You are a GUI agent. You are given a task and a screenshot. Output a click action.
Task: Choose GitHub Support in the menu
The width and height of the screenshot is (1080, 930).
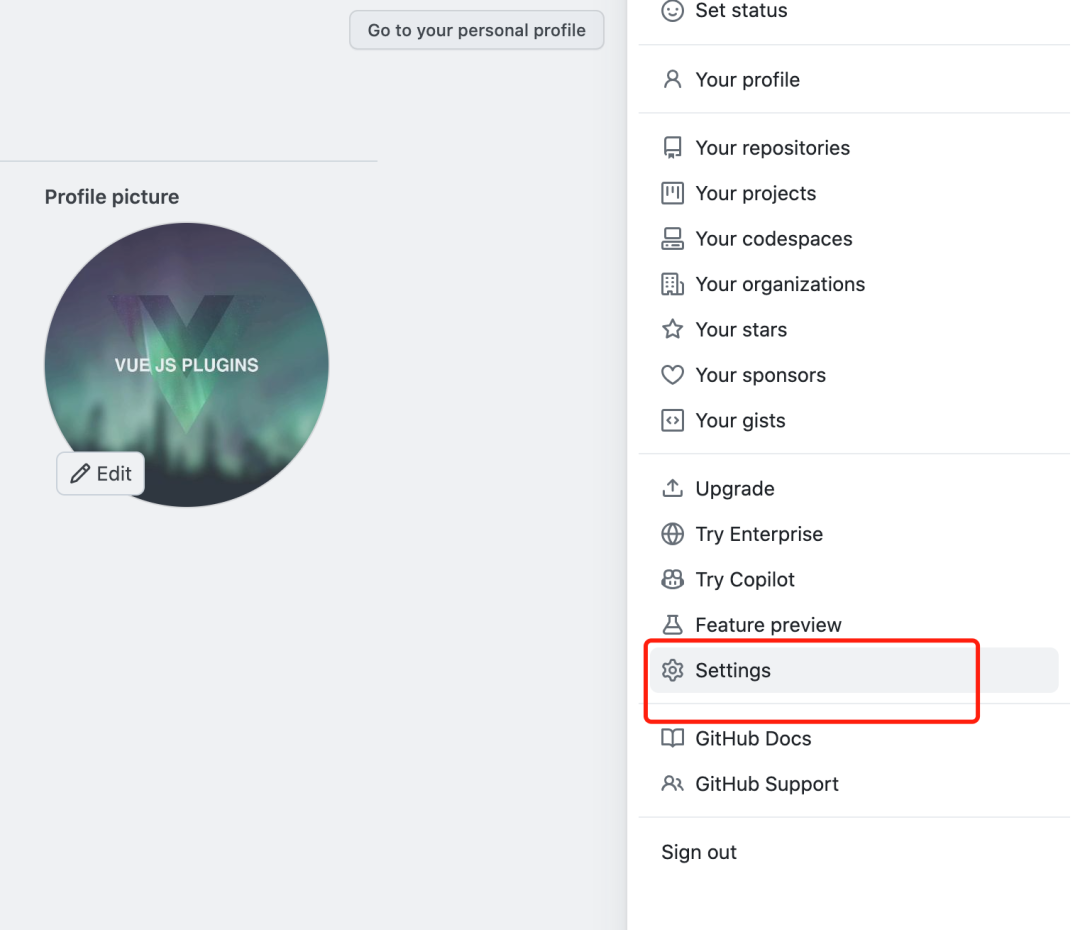coord(766,784)
